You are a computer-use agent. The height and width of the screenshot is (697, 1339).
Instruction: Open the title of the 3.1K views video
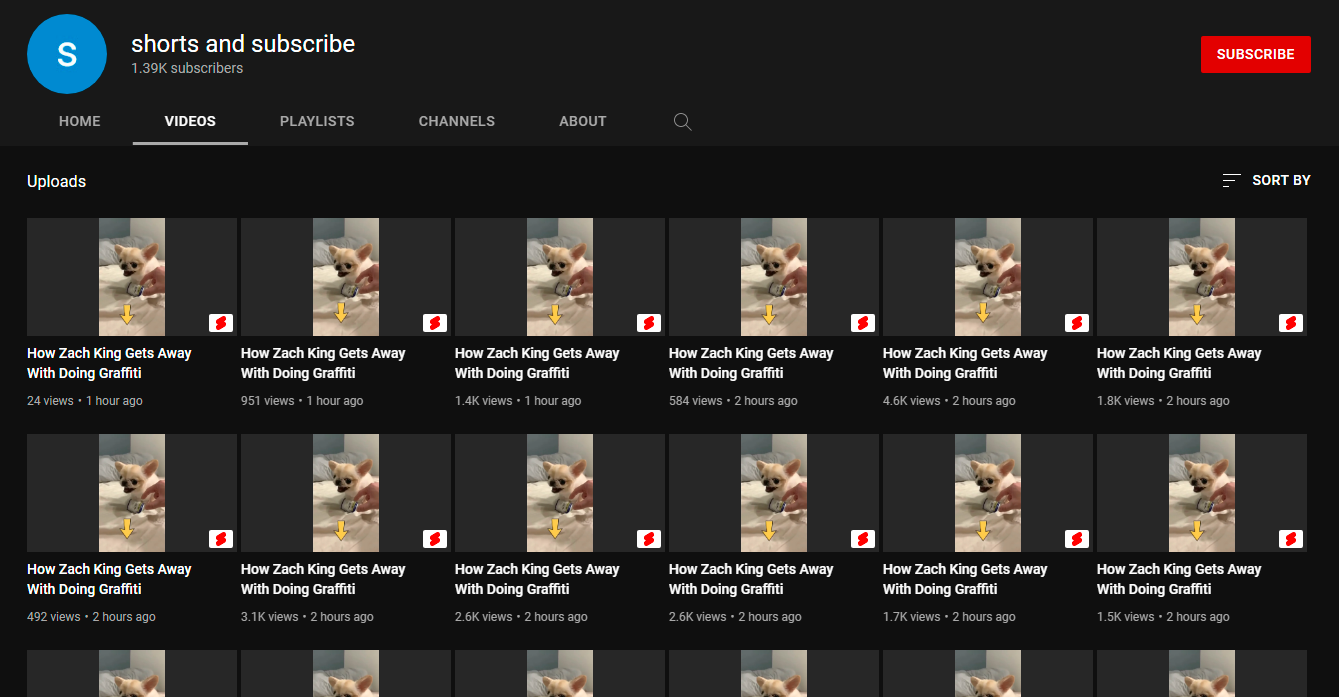pos(323,579)
